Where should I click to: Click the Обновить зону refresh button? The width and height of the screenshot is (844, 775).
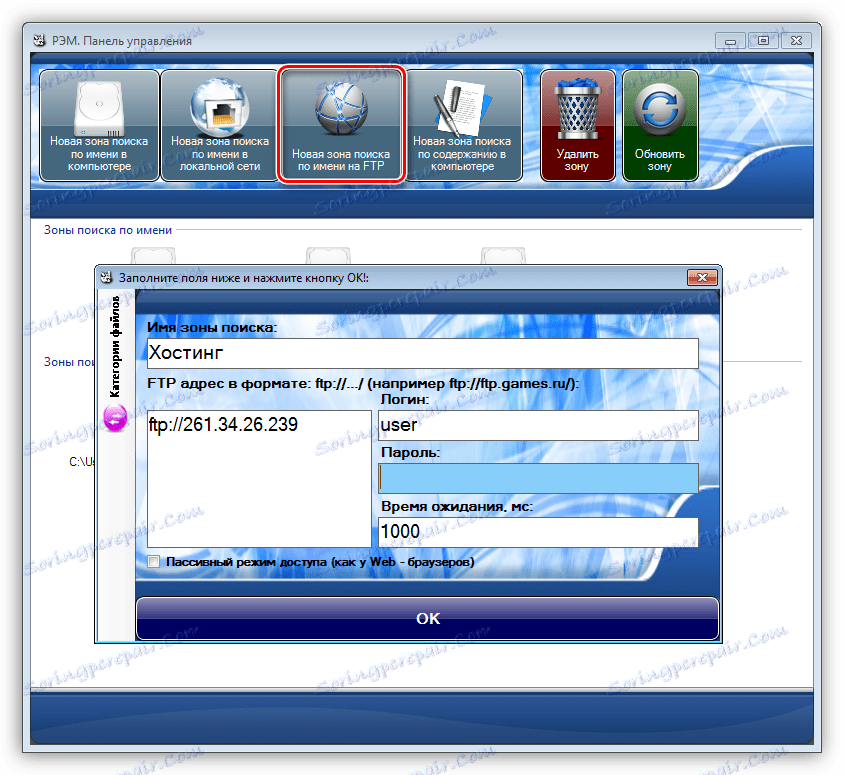coord(660,125)
